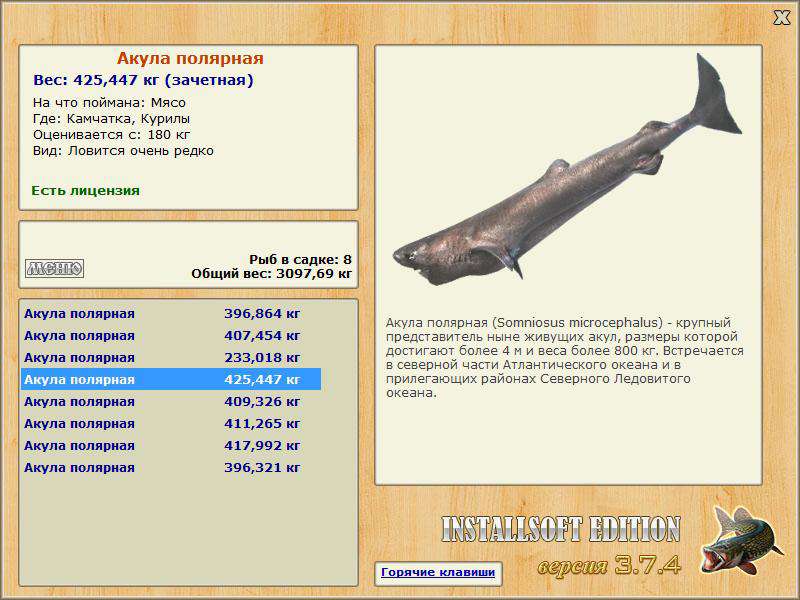Viewport: 800px width, 600px height.
Task: Select the 417,992 кг shark row
Action: 171,445
